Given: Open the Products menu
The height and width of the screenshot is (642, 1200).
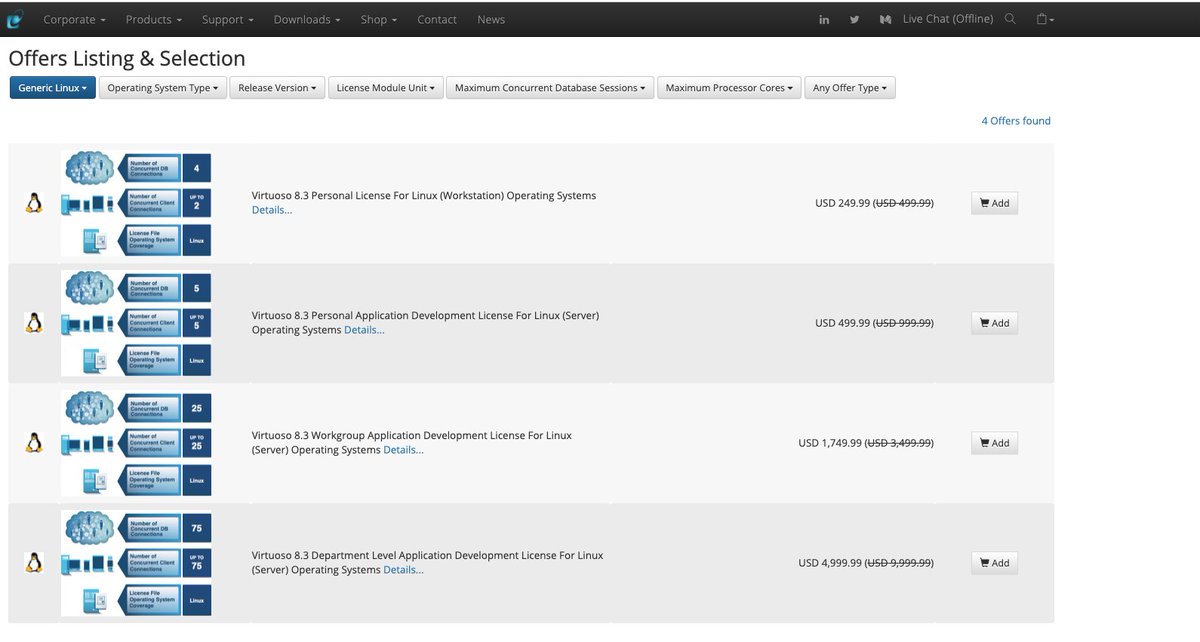Looking at the screenshot, I should [154, 19].
